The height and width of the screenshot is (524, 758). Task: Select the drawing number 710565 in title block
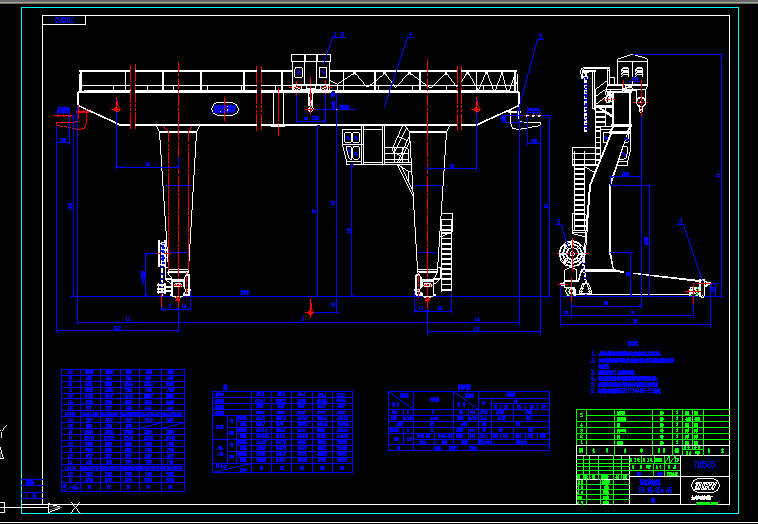pyautogui.click(x=705, y=464)
